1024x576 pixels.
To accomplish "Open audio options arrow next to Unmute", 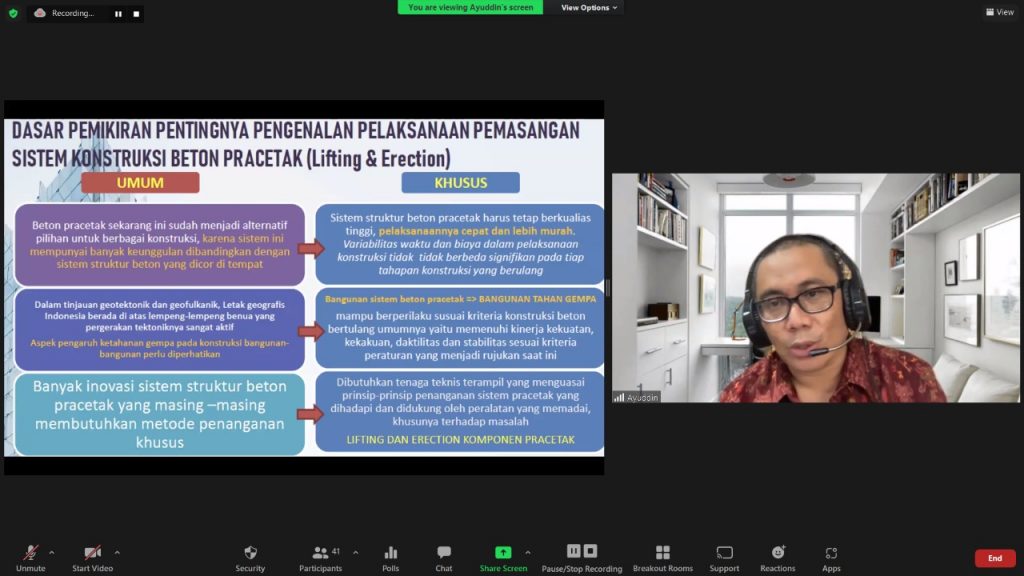I will pos(52,552).
